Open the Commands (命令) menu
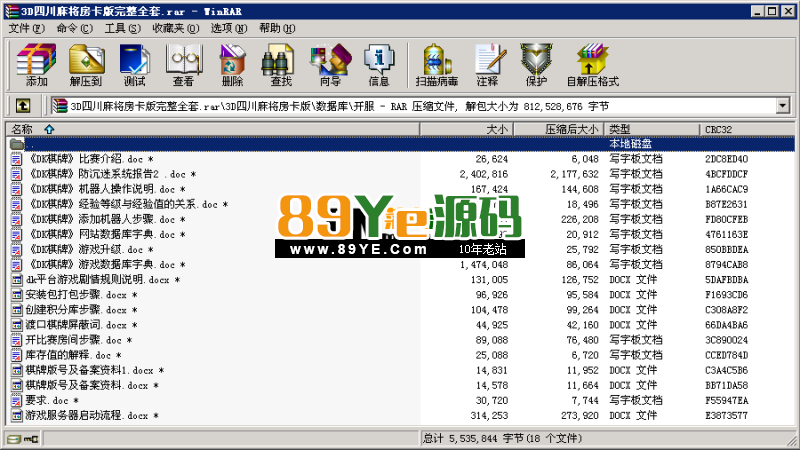Viewport: 800px width, 450px height. point(74,28)
